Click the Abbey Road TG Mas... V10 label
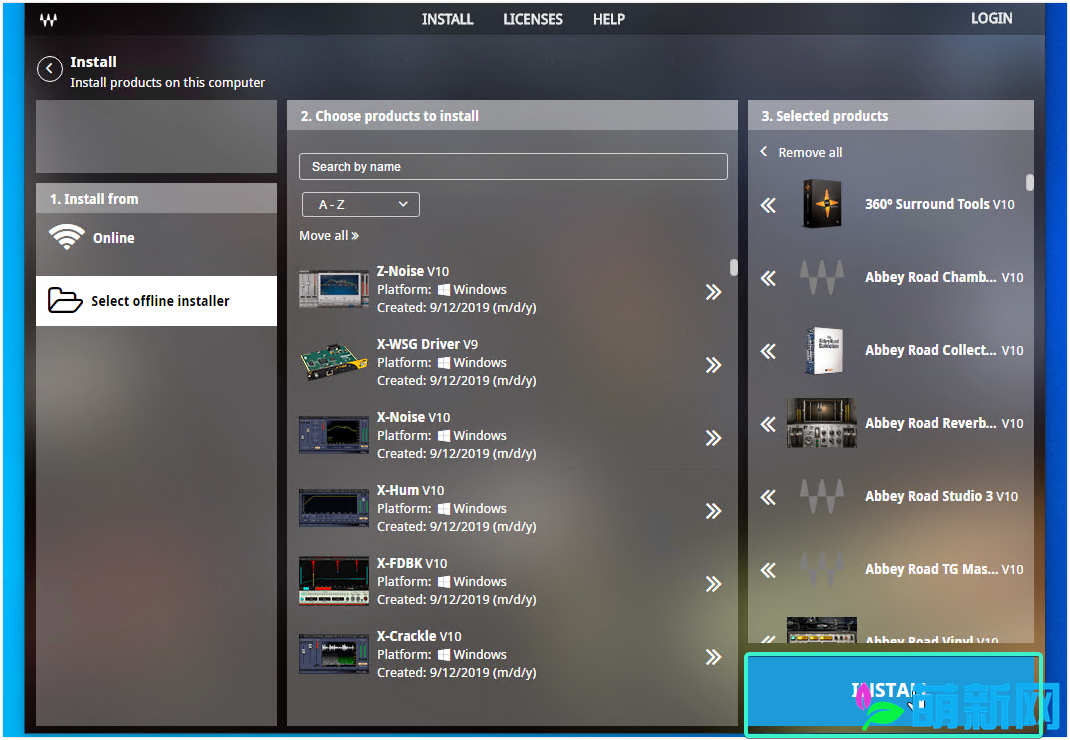1070x740 pixels. (x=944, y=569)
